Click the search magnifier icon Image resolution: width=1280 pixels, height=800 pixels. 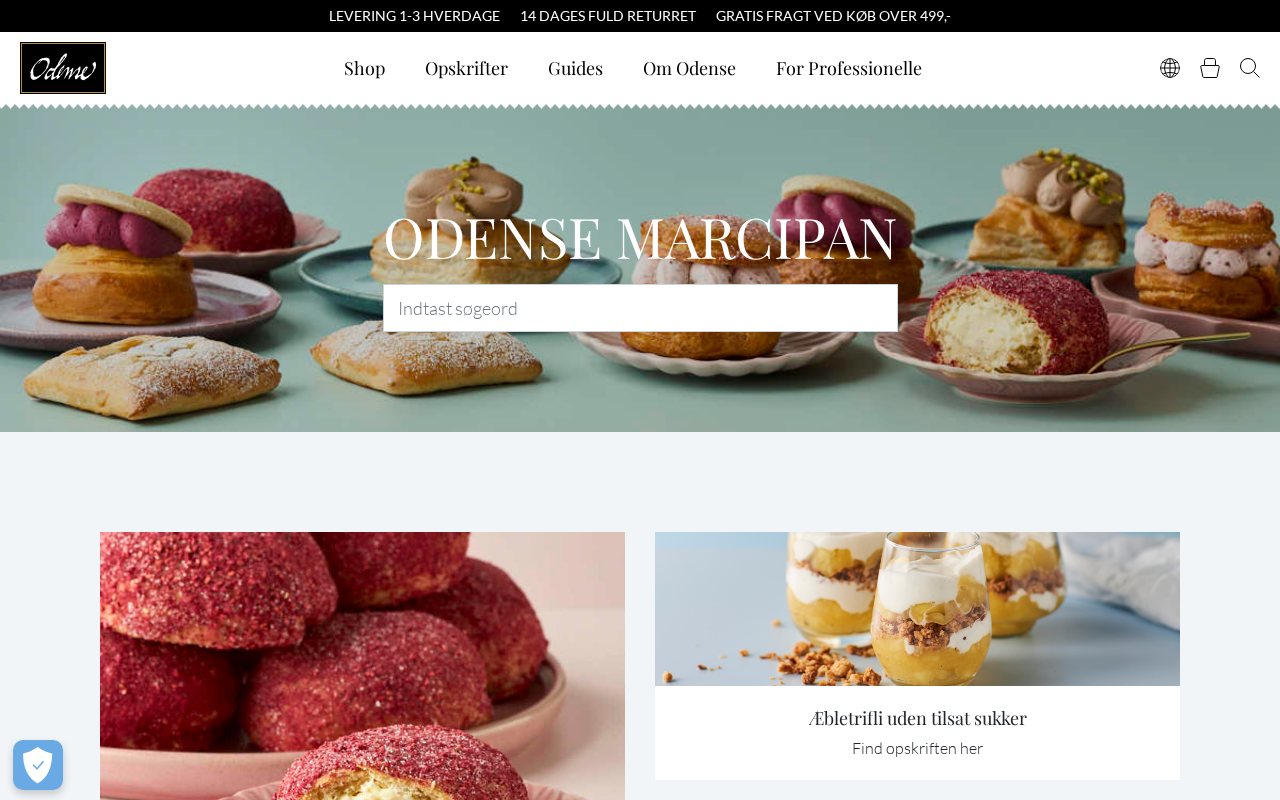click(x=1250, y=68)
